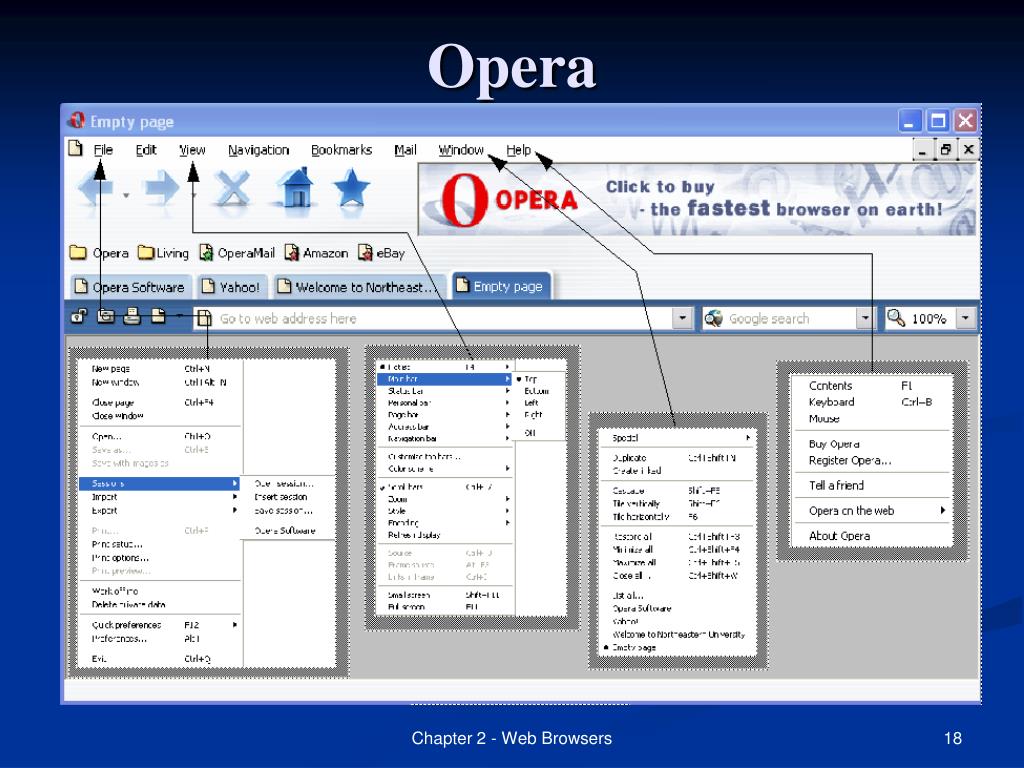Click page icon inside the address field
The width and height of the screenshot is (1024, 768).
(204, 318)
